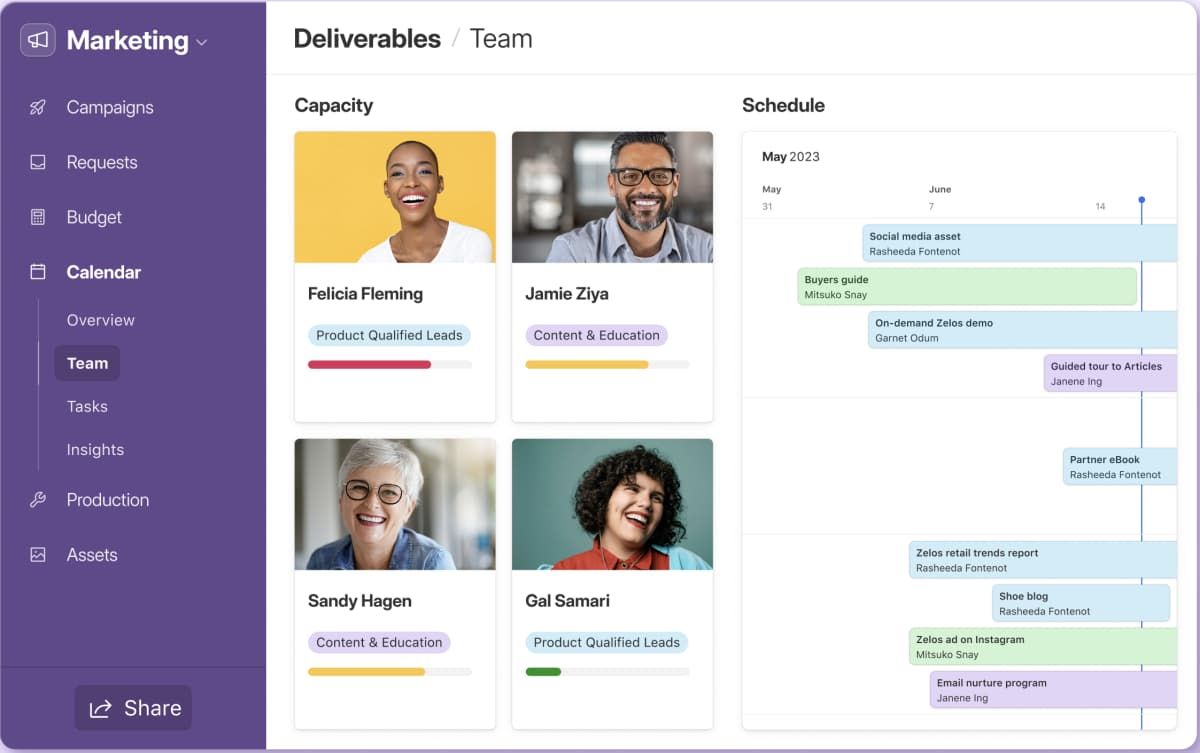This screenshot has height=753, width=1200.
Task: Click the Campaigns rocket icon
Action: coord(38,108)
